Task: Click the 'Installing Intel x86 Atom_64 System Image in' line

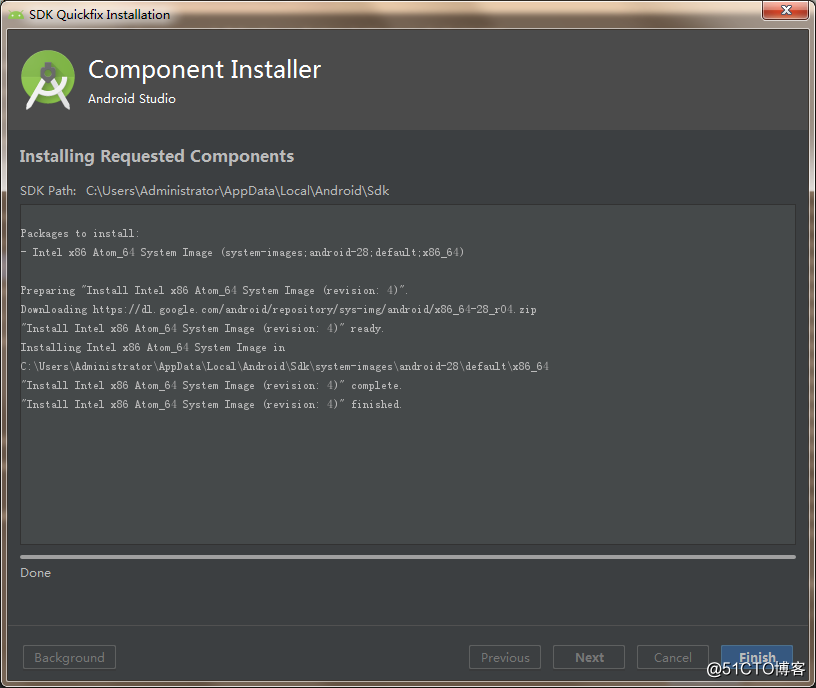Action: click(153, 347)
